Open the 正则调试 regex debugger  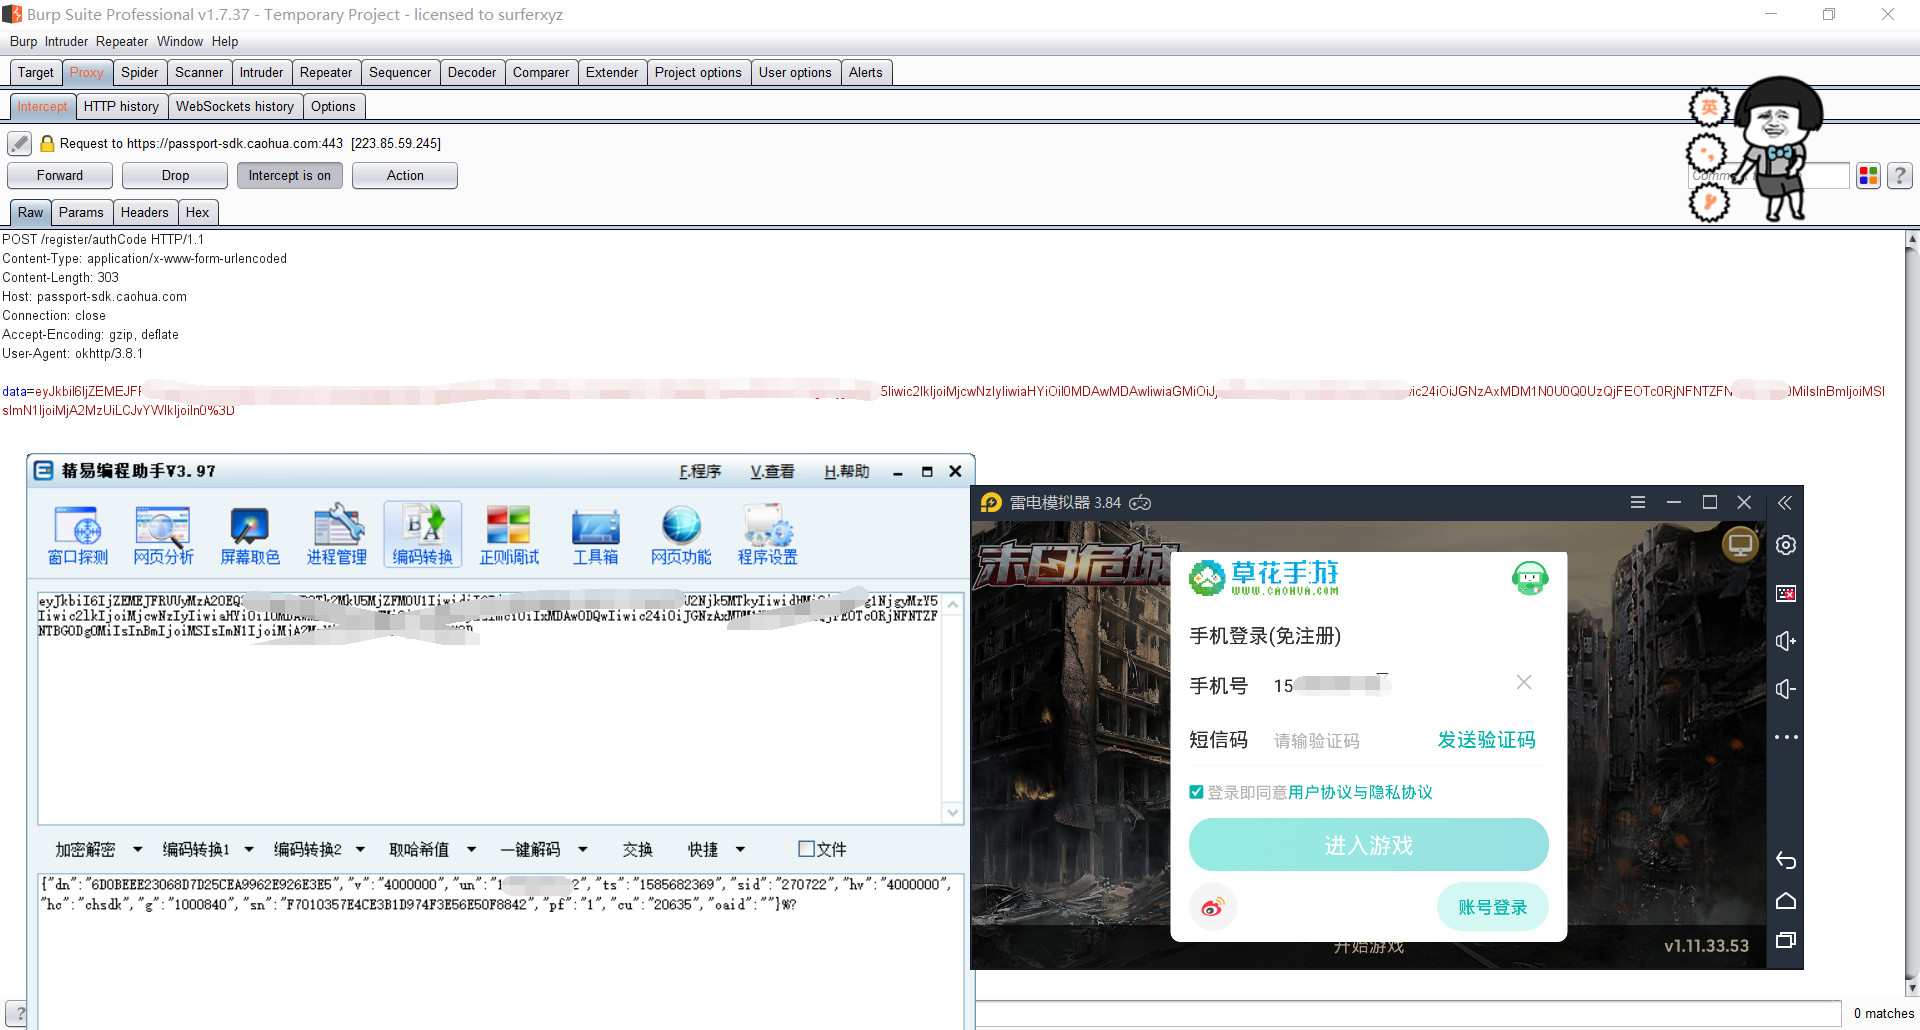pyautogui.click(x=509, y=535)
